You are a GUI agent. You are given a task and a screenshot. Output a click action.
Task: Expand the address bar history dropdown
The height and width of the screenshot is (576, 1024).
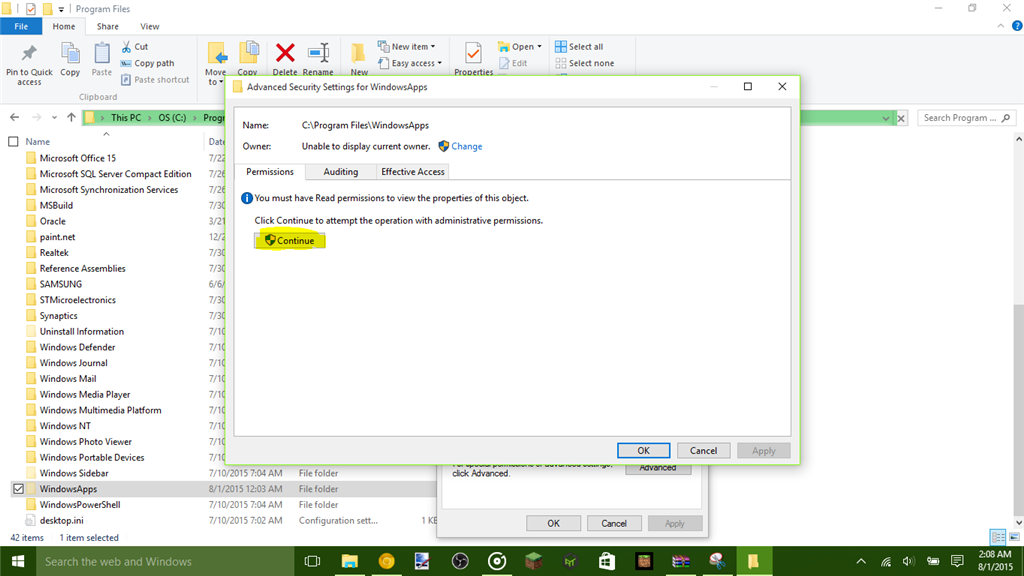[886, 118]
